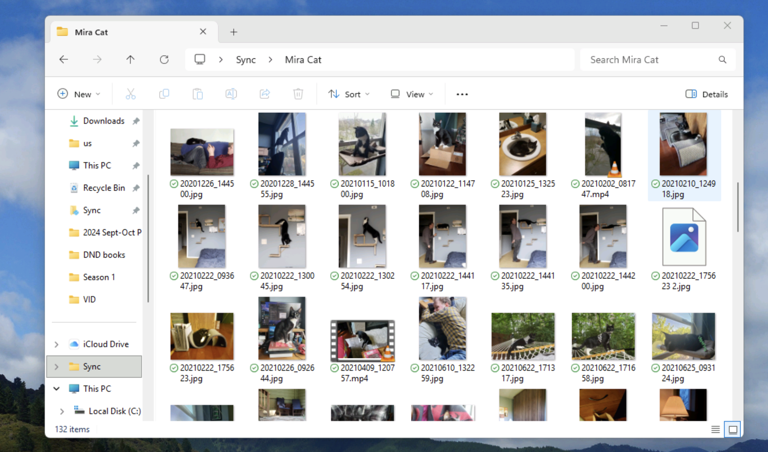Click Mira Cat in the breadcrumb
The width and height of the screenshot is (768, 452).
tap(303, 60)
